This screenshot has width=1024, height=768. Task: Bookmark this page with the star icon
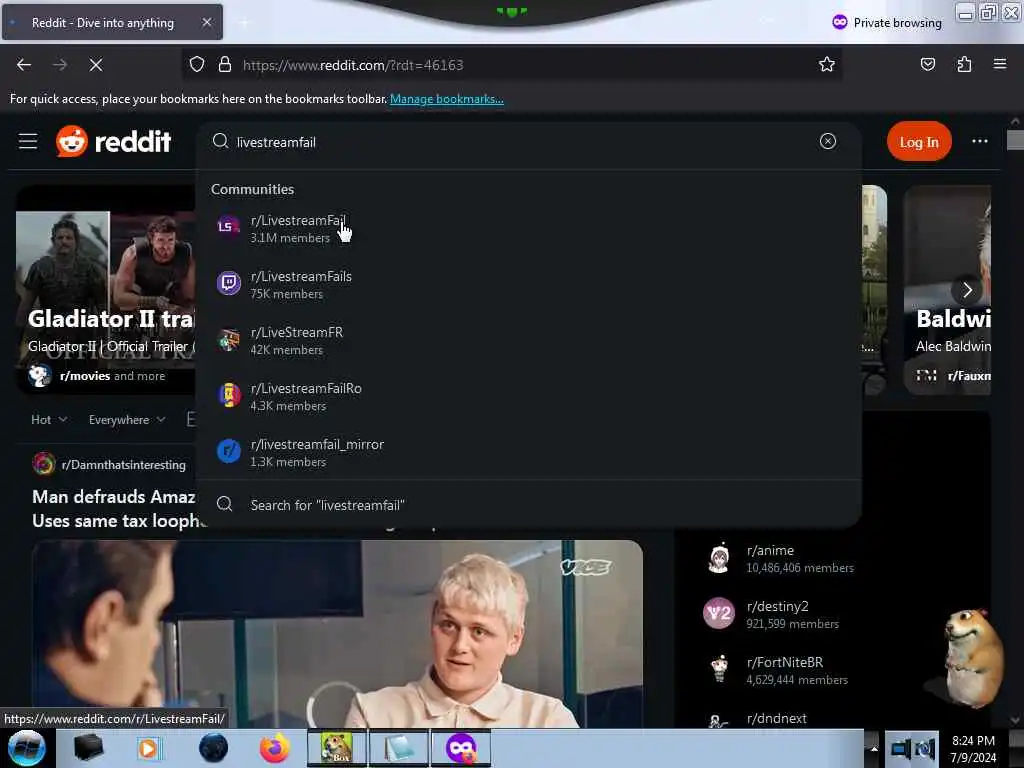(x=827, y=64)
